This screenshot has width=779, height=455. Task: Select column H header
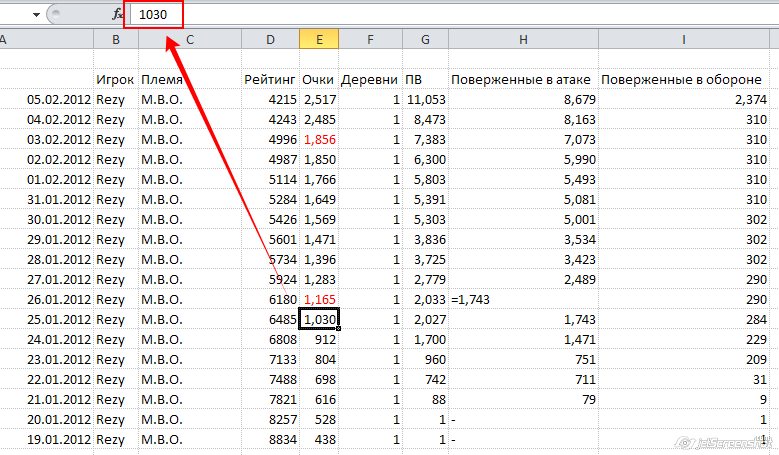click(x=523, y=39)
